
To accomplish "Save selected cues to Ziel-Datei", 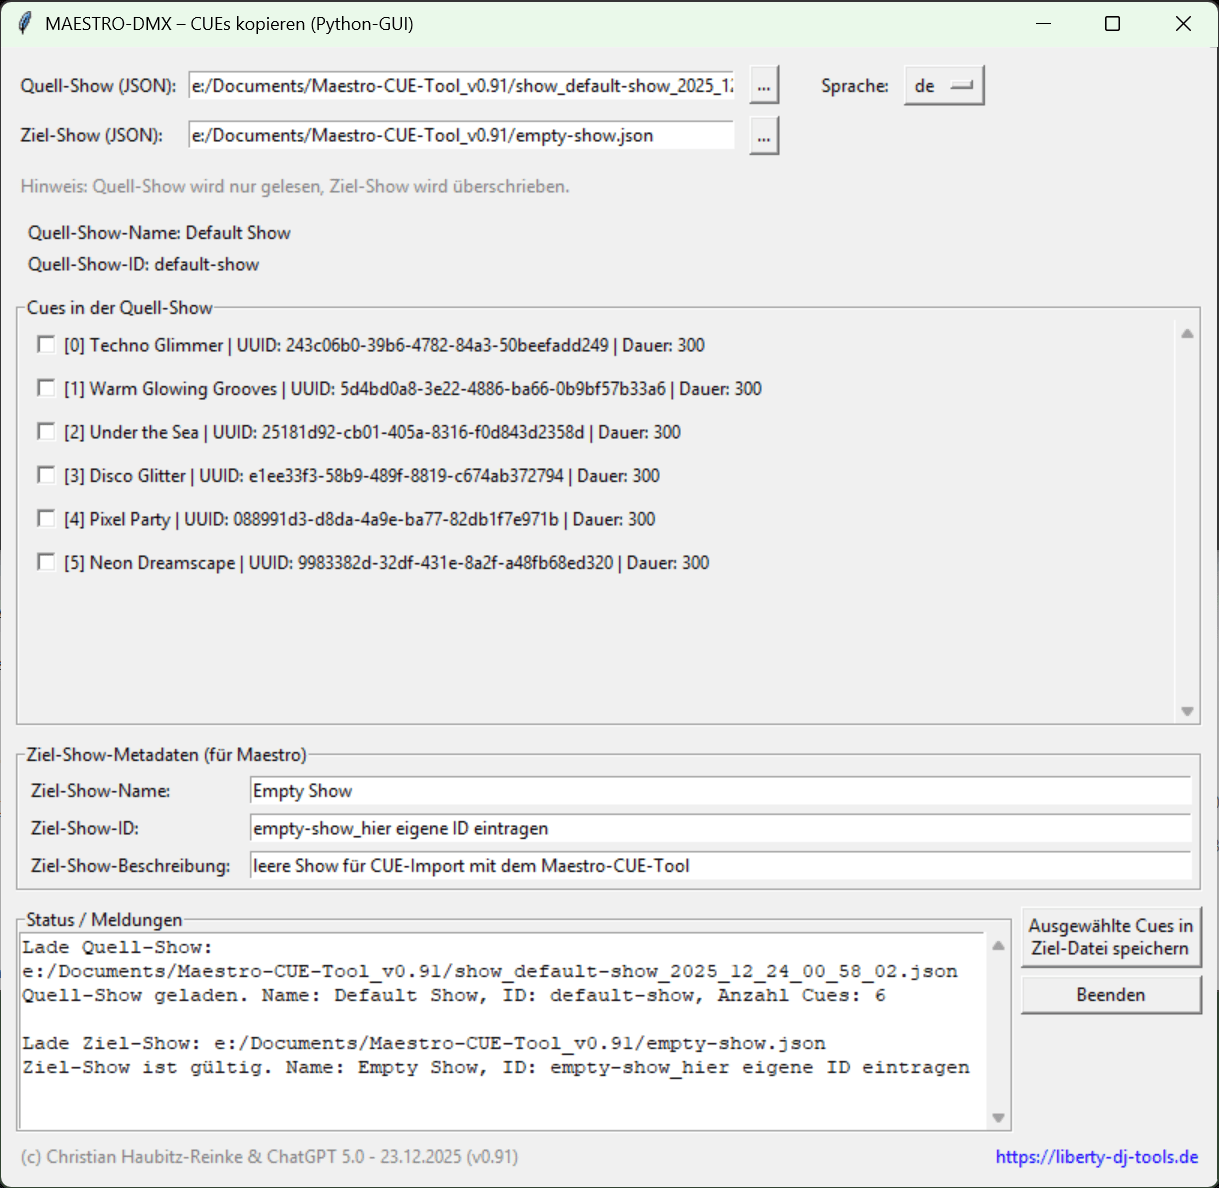I will pos(1110,937).
